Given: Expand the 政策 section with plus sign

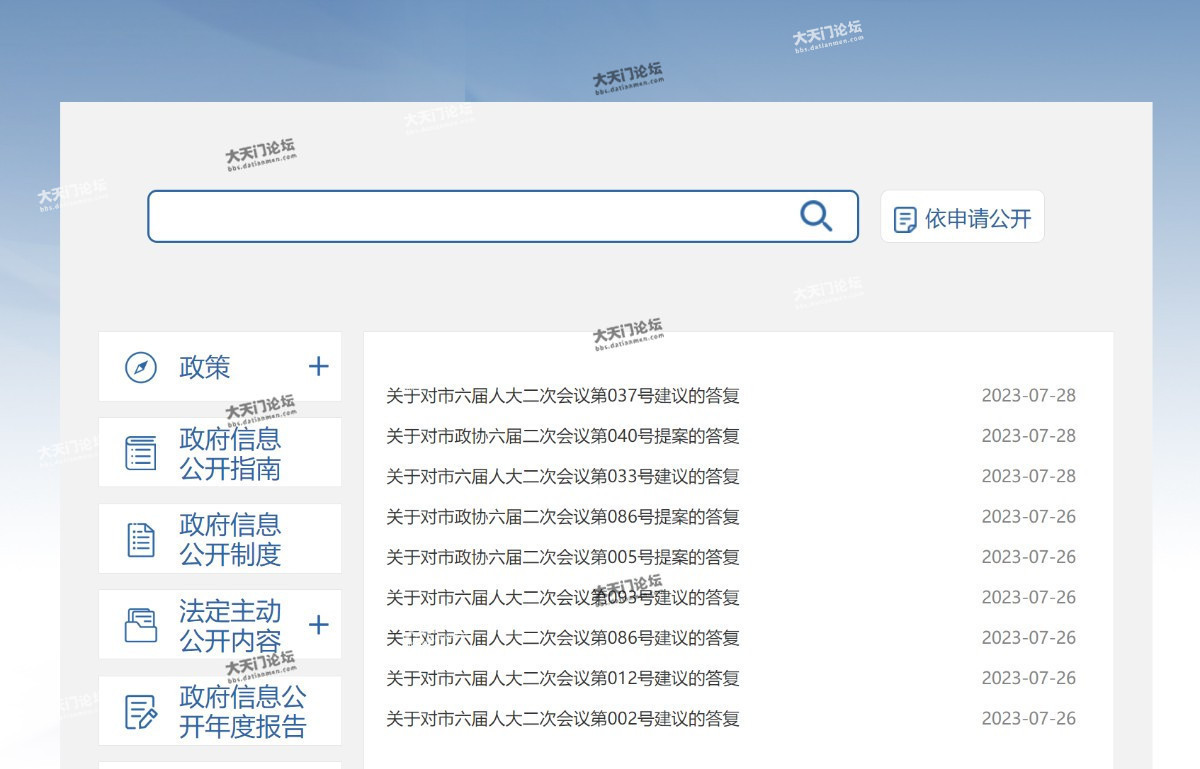Looking at the screenshot, I should coord(318,367).
